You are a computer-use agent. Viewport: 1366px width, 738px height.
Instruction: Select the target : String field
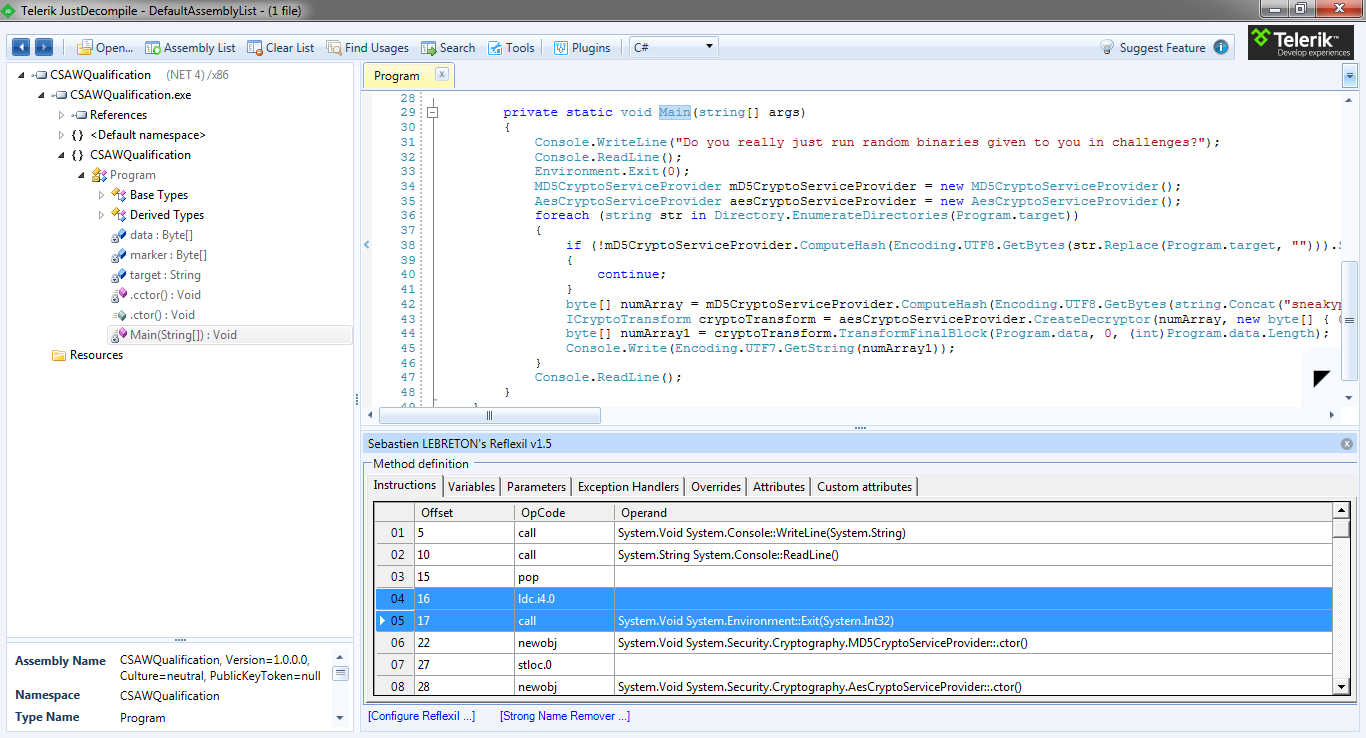pos(155,275)
